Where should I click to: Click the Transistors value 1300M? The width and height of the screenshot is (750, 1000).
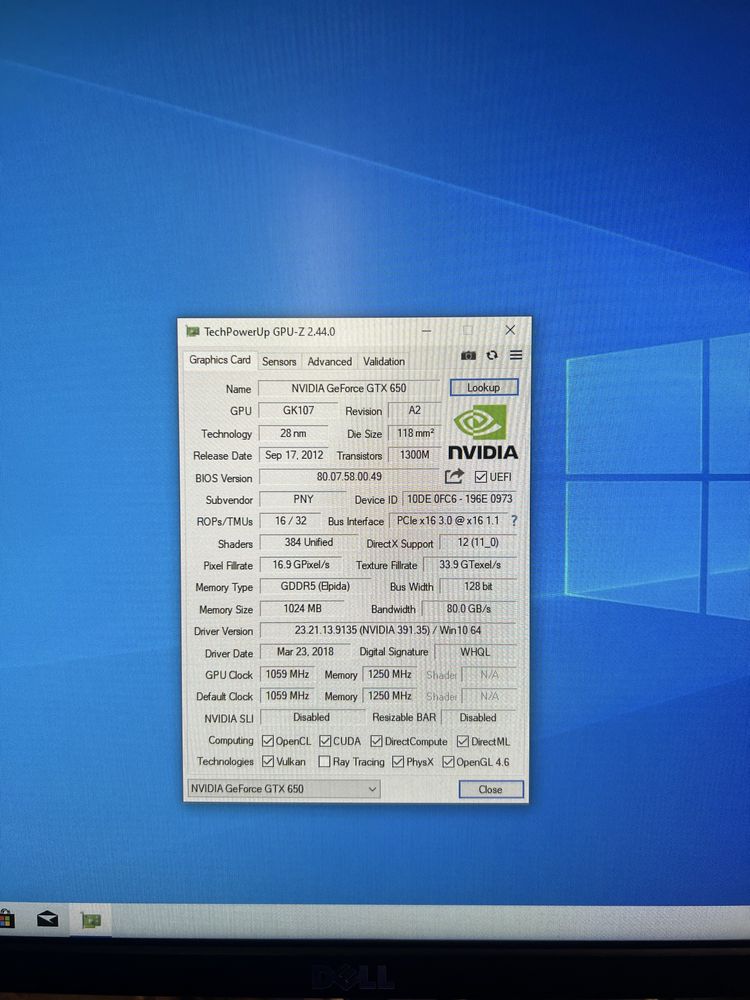(x=415, y=455)
